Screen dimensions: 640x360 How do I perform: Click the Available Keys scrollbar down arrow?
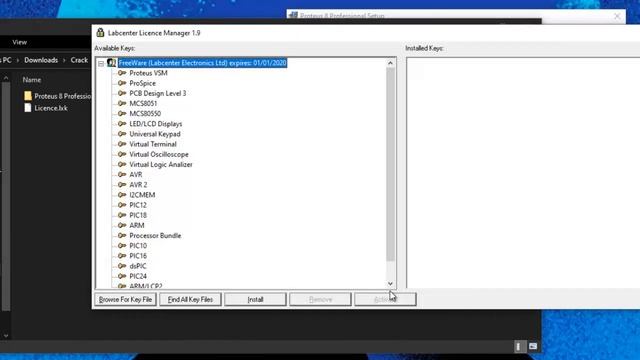tap(390, 284)
